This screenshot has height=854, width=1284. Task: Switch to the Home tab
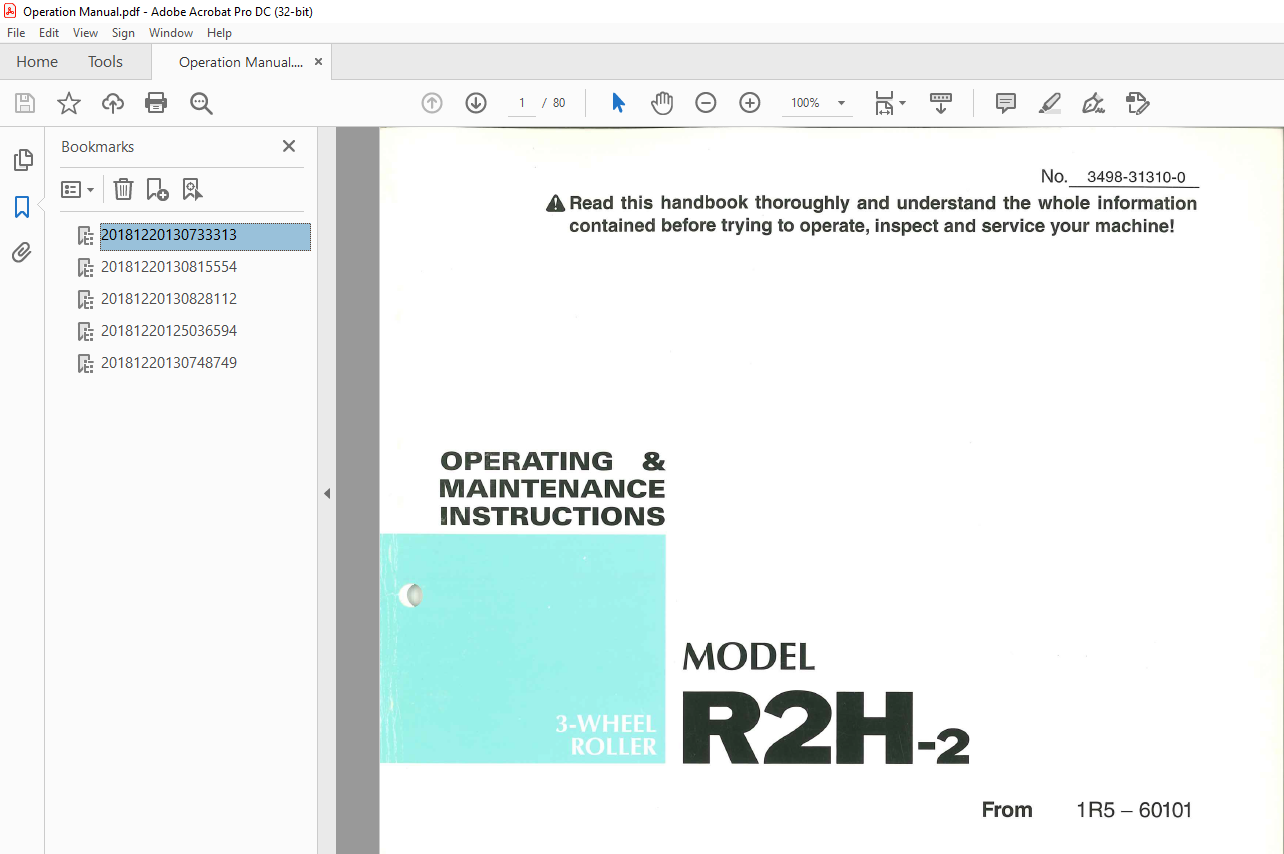pos(37,62)
